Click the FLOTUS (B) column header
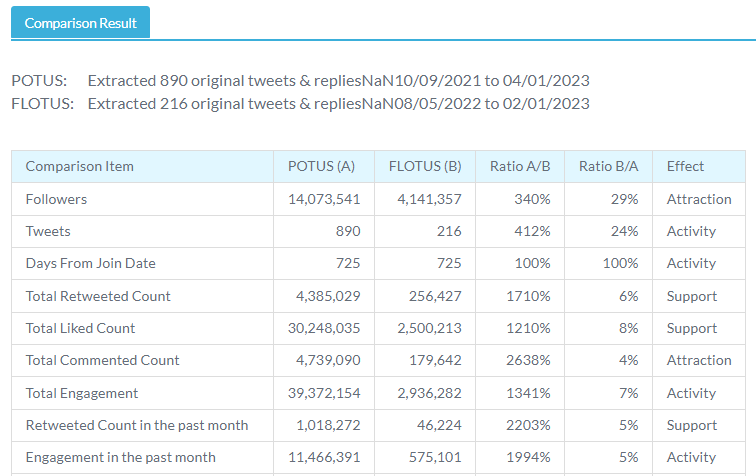 (x=425, y=166)
